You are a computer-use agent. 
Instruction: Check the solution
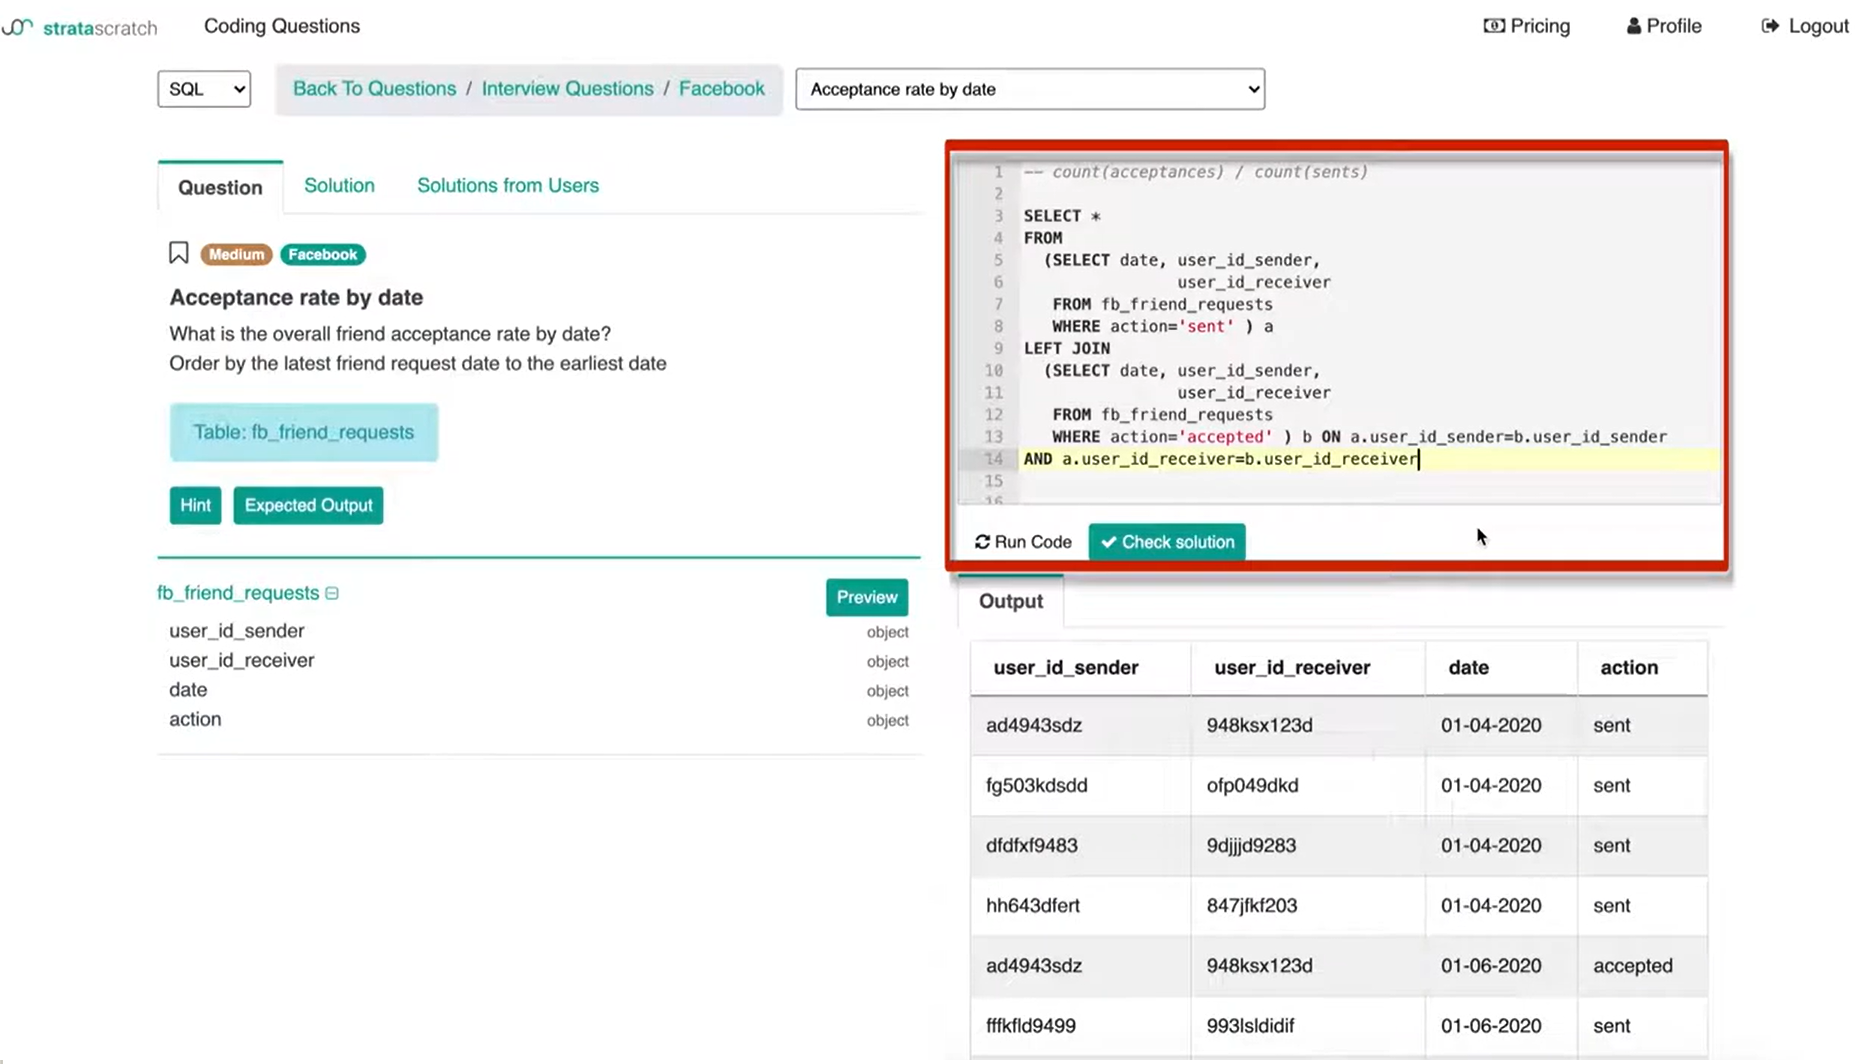click(1167, 542)
